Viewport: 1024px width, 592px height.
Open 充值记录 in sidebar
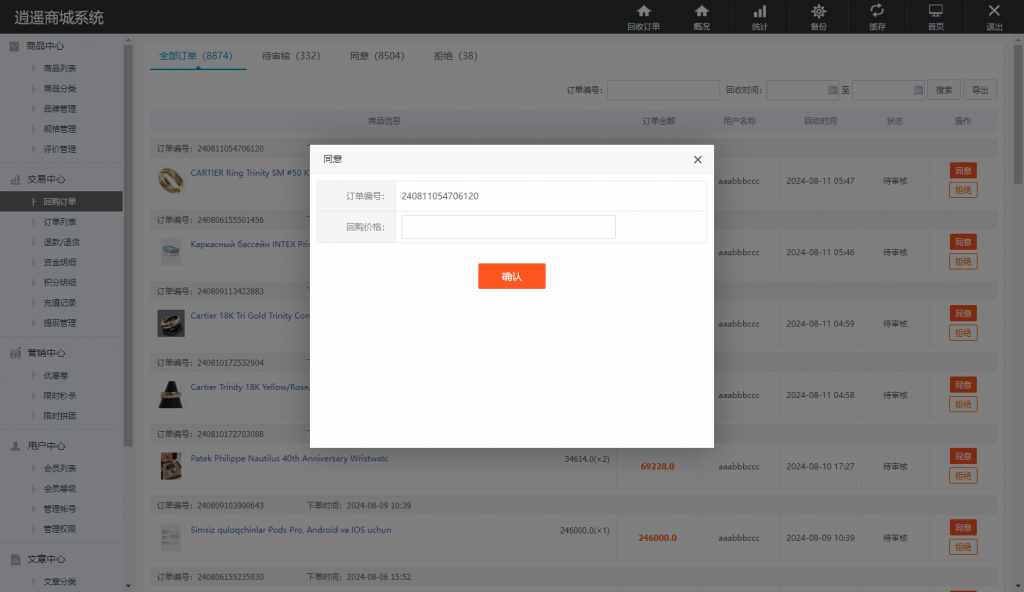pos(59,303)
